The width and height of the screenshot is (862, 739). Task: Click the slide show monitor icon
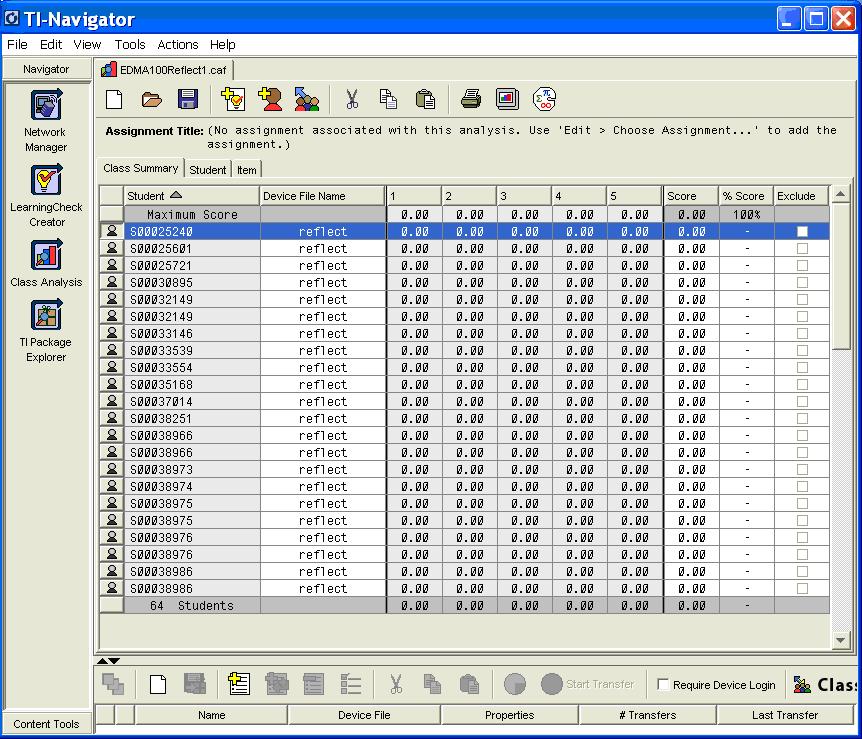507,99
